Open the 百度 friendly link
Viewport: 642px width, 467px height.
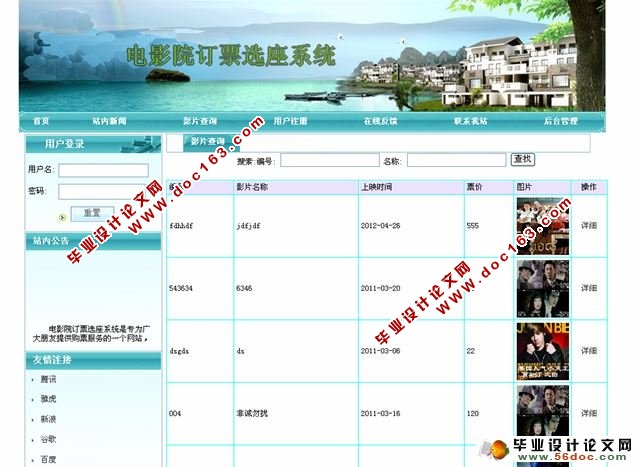coord(48,460)
